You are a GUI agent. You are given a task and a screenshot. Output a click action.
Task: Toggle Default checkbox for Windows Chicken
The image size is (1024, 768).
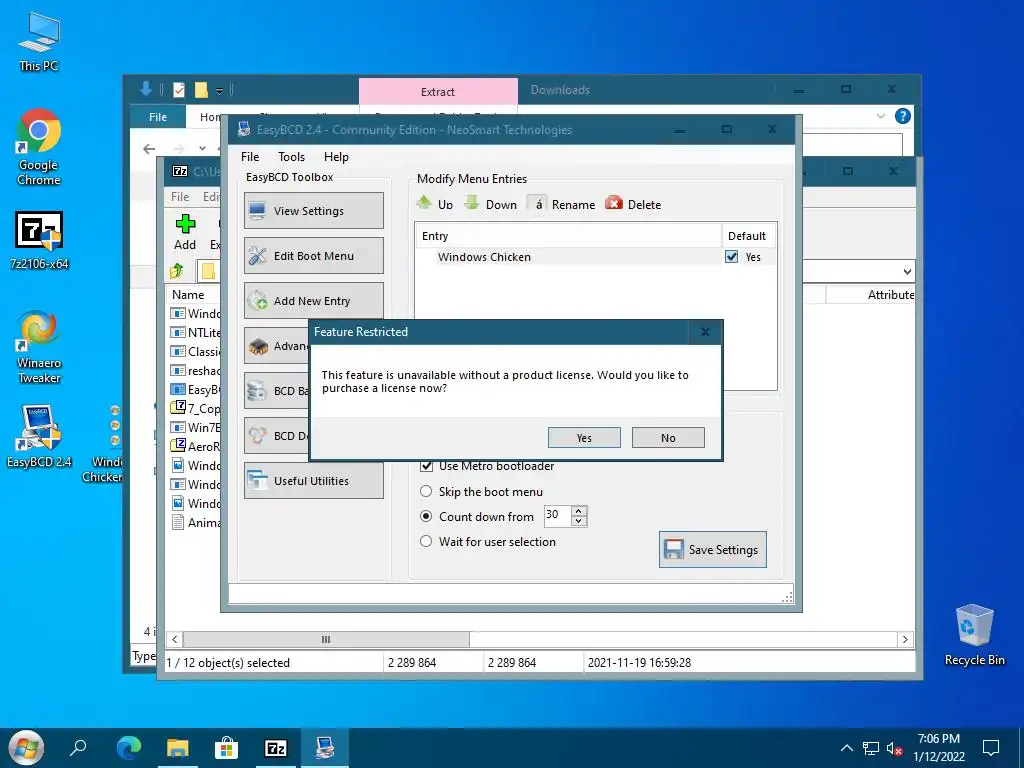click(x=731, y=257)
